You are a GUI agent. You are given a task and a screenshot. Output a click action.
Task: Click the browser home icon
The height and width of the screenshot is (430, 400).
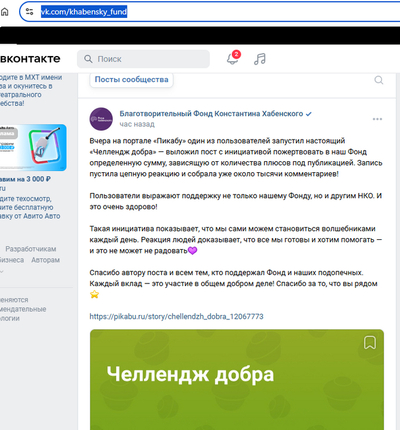tap(4, 12)
